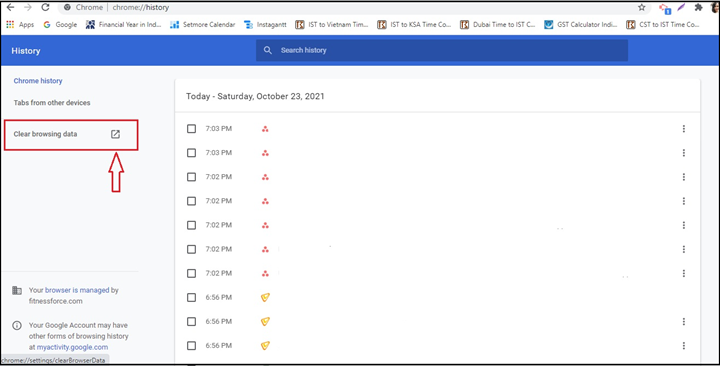This screenshot has width=720, height=366.
Task: Tick the checkbox of the last 6:56 PM entry
Action: 191,346
